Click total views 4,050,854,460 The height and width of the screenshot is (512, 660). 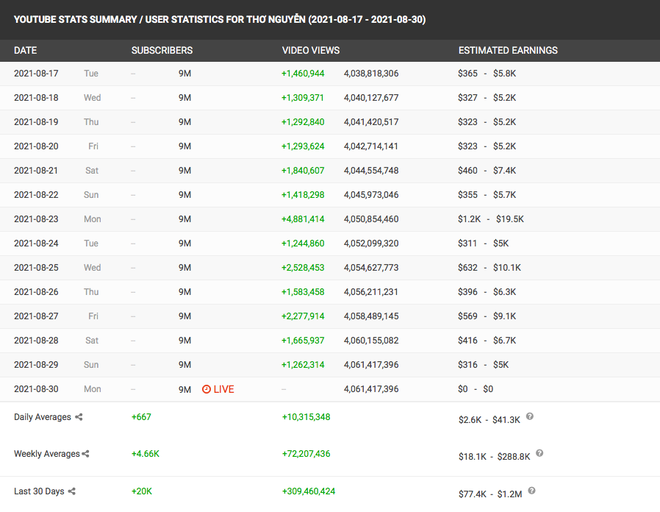click(371, 219)
